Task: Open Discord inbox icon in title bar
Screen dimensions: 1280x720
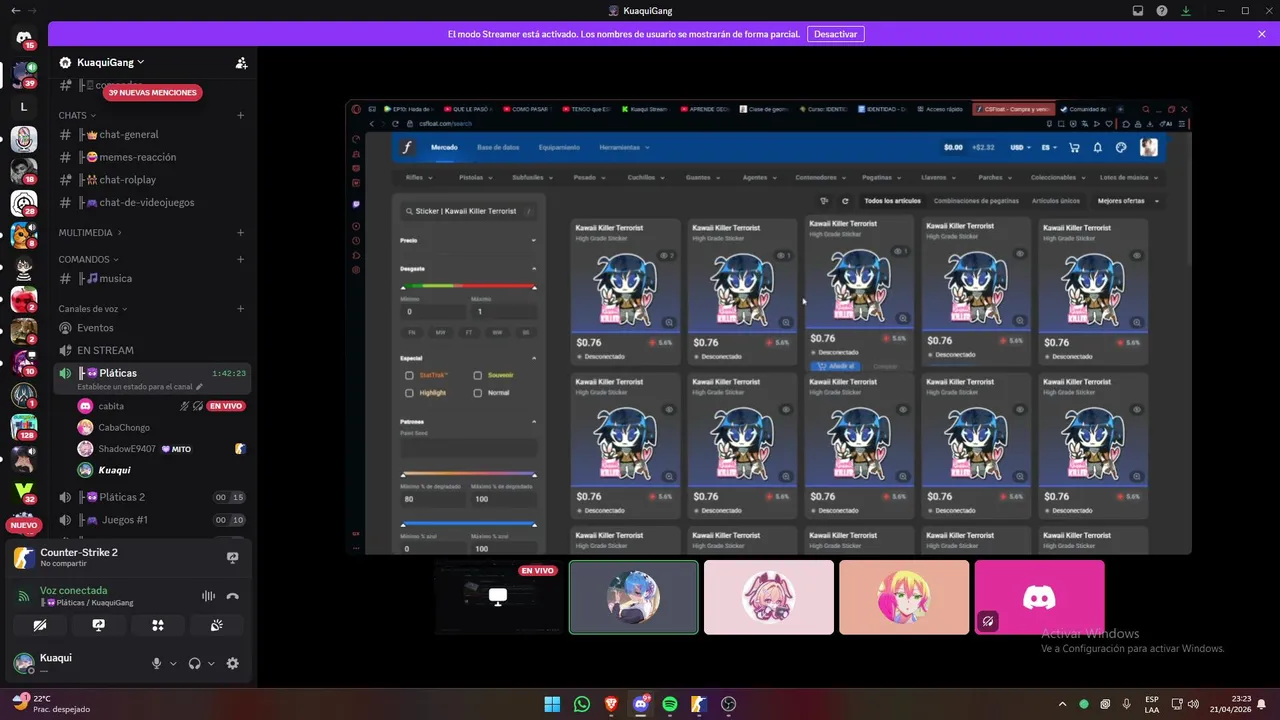Action: 1138,11
